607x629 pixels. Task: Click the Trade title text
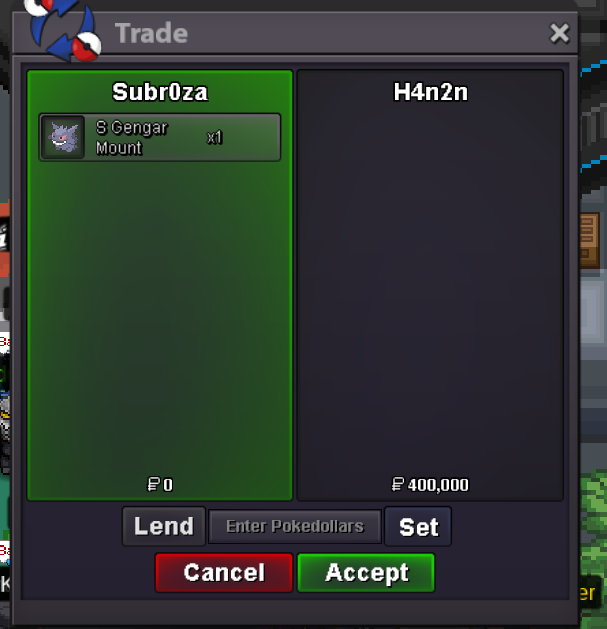(x=151, y=33)
